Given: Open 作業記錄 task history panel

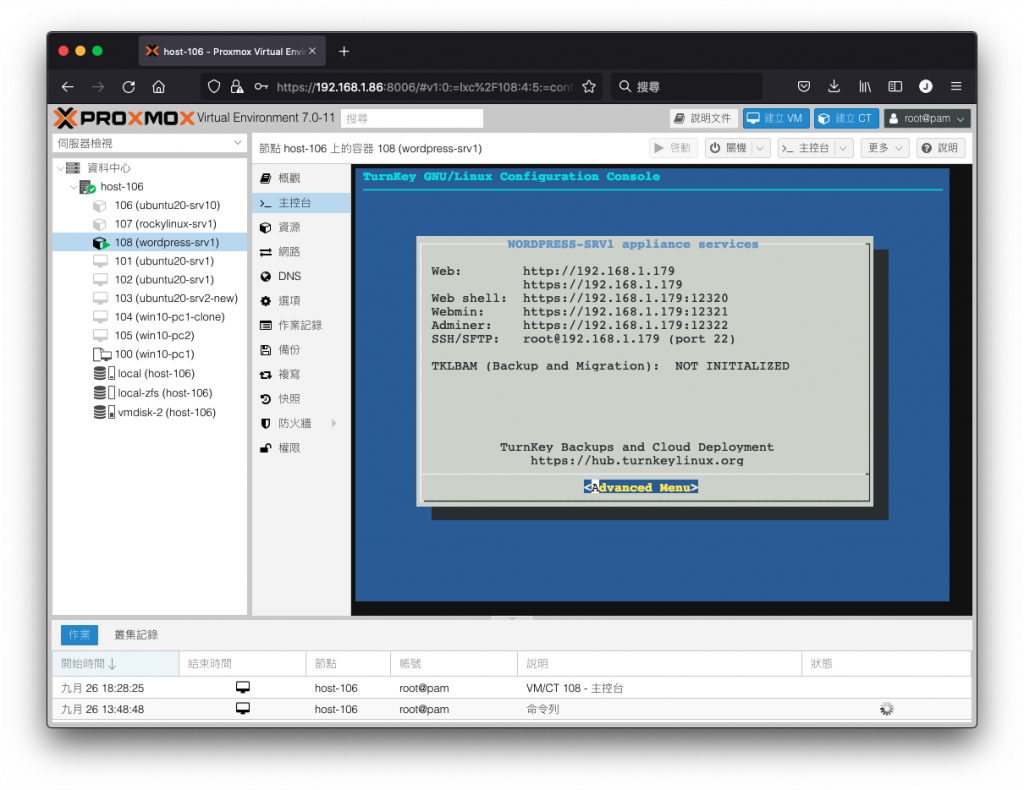Looking at the screenshot, I should click(301, 325).
